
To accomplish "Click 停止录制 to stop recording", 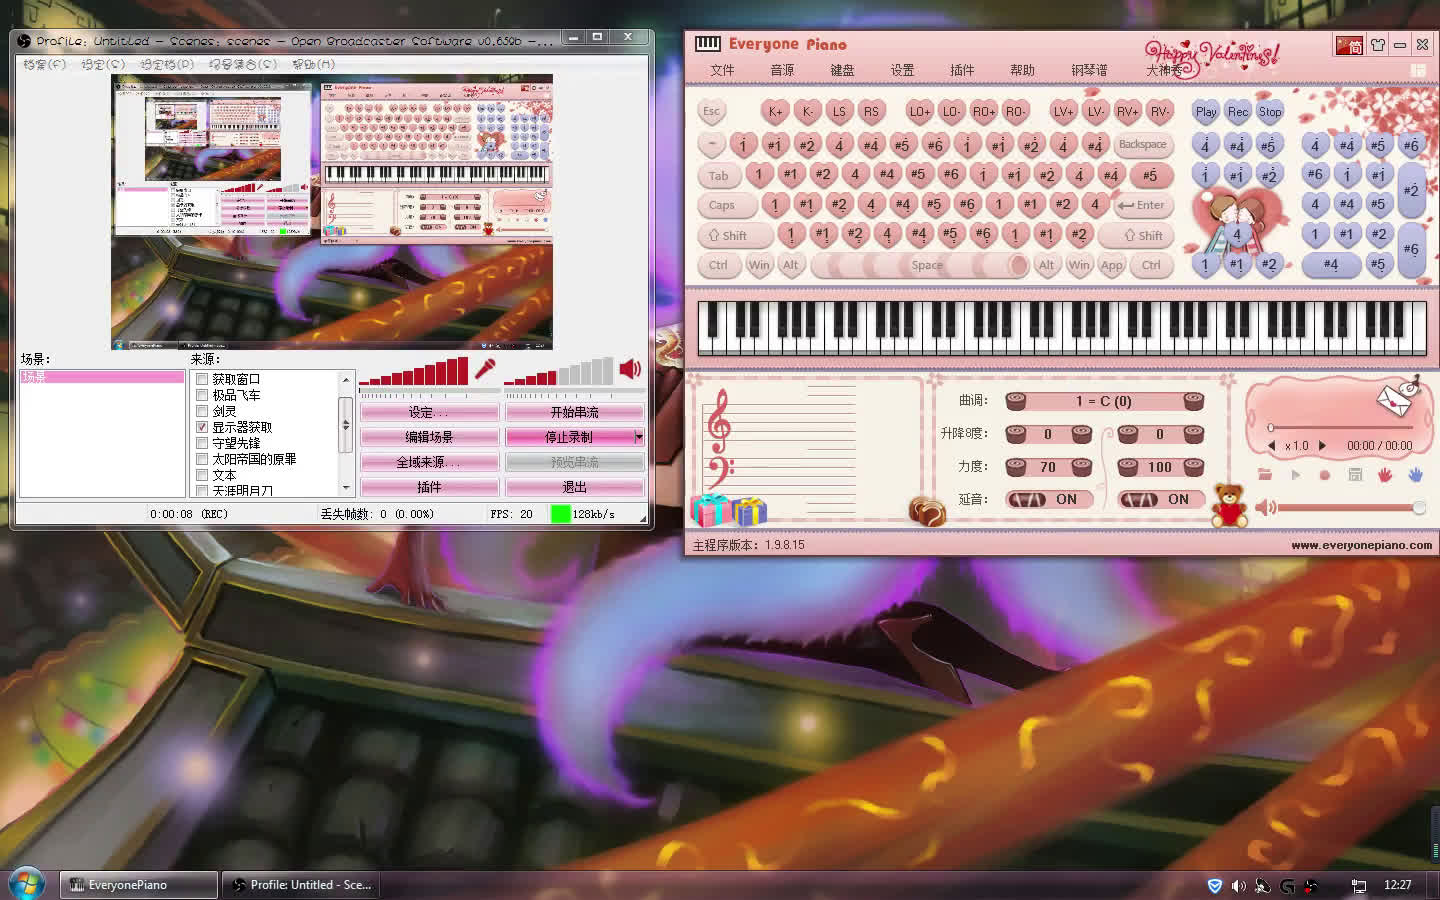I will point(569,437).
